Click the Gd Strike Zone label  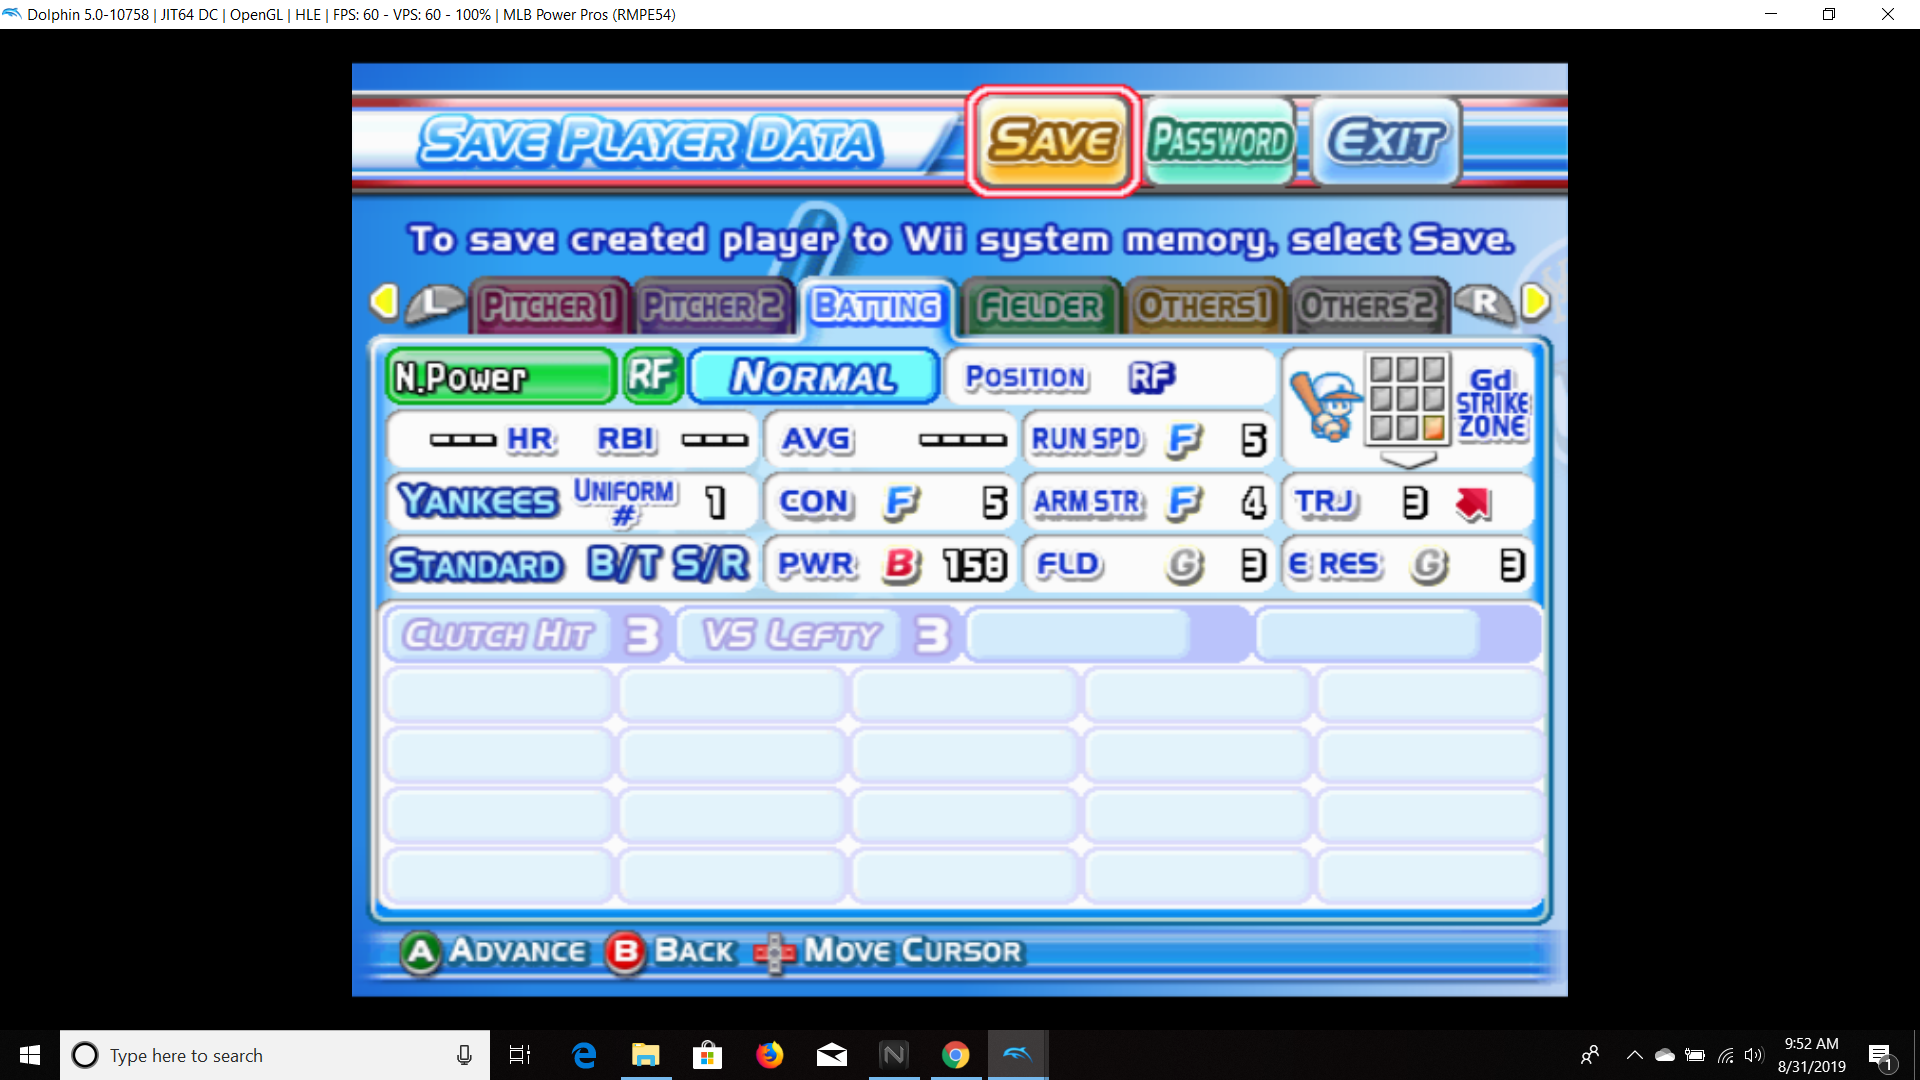1492,404
